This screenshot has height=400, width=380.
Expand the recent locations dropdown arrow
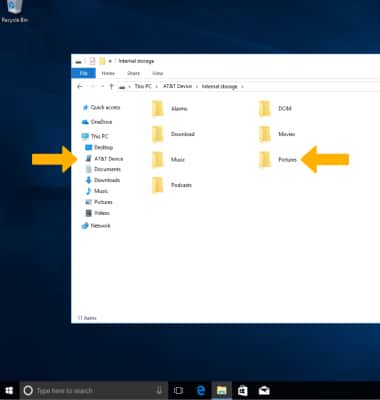pos(102,87)
